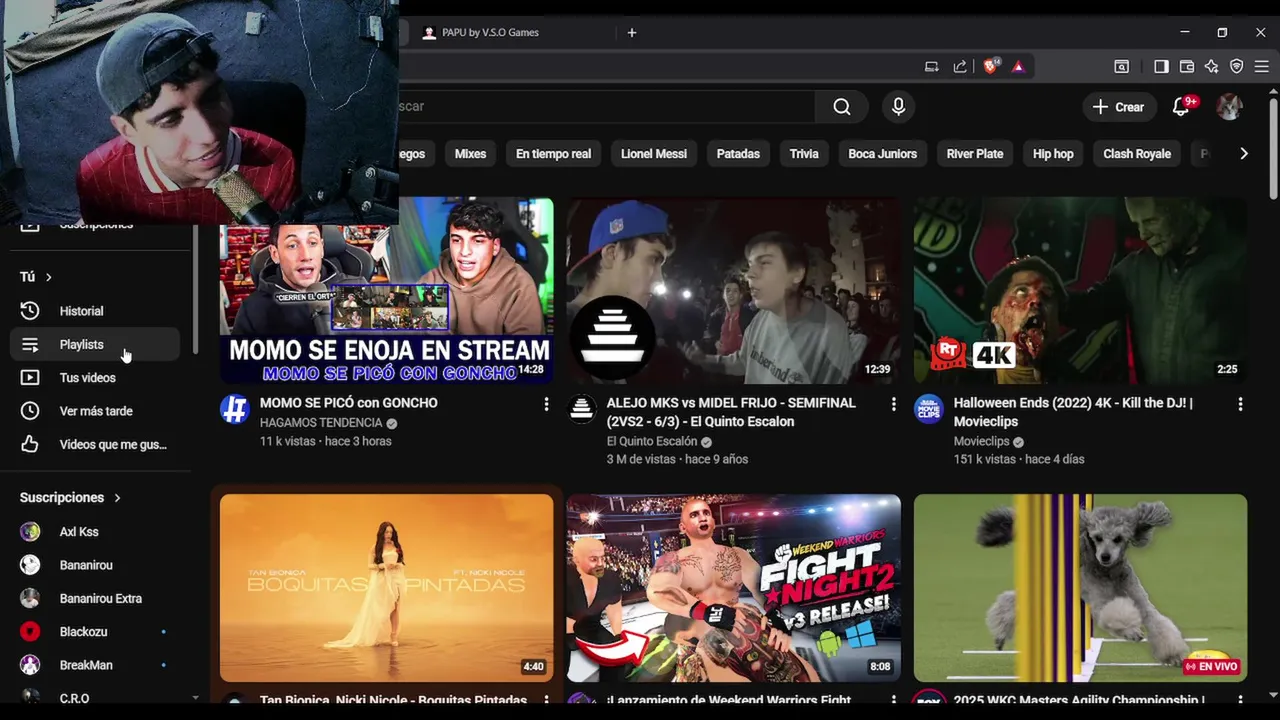
Task: Open options menu for ALEJO MKS video
Action: point(893,404)
